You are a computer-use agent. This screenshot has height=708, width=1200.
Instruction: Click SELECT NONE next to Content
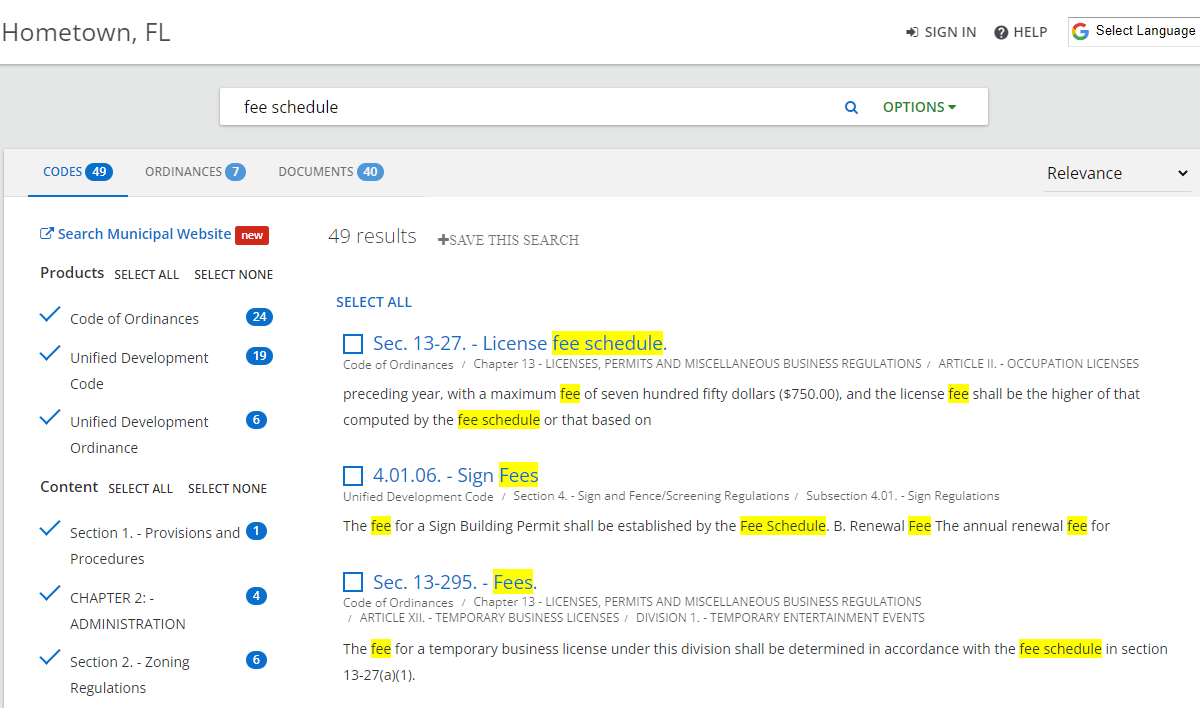[x=227, y=489]
